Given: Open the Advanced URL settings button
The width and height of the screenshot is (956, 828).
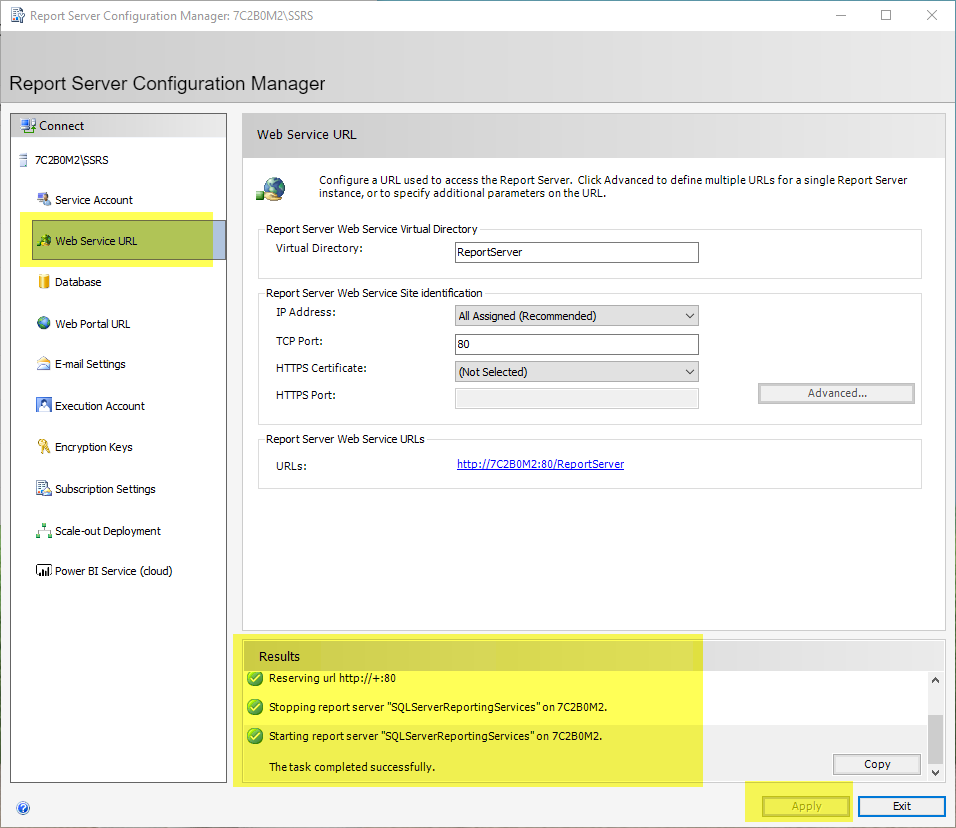Looking at the screenshot, I should click(836, 394).
